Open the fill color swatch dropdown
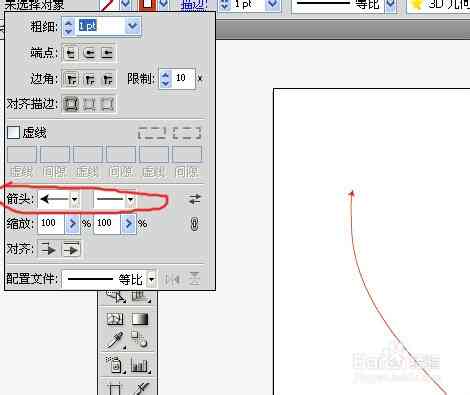This screenshot has width=470, height=395. point(126,5)
